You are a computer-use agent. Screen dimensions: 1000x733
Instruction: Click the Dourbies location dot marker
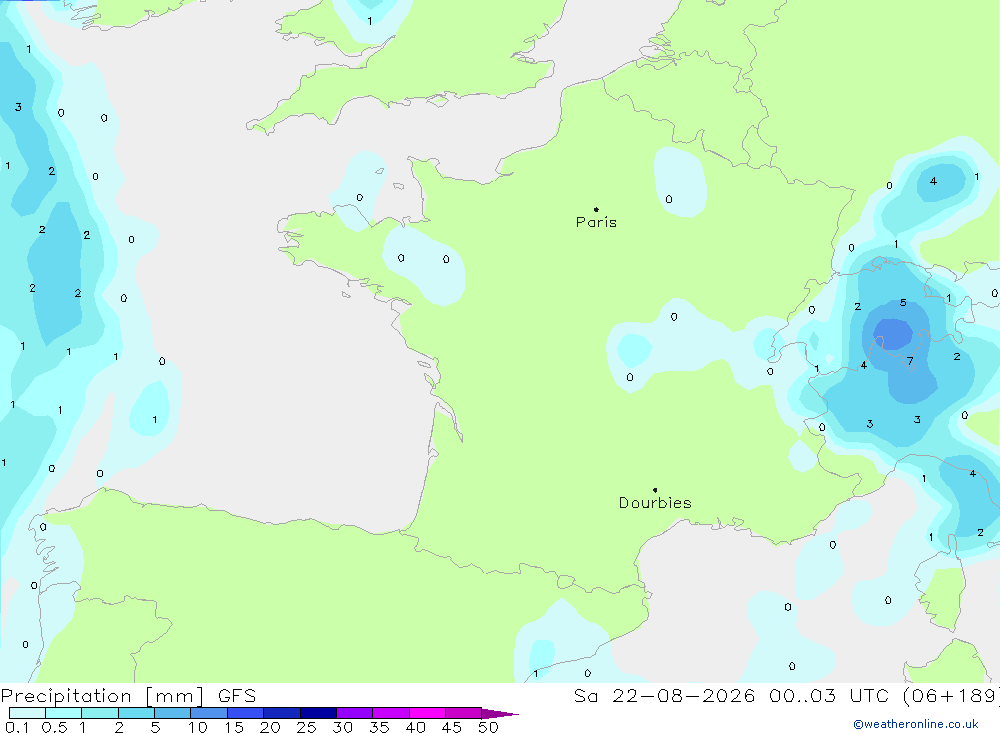pyautogui.click(x=655, y=490)
